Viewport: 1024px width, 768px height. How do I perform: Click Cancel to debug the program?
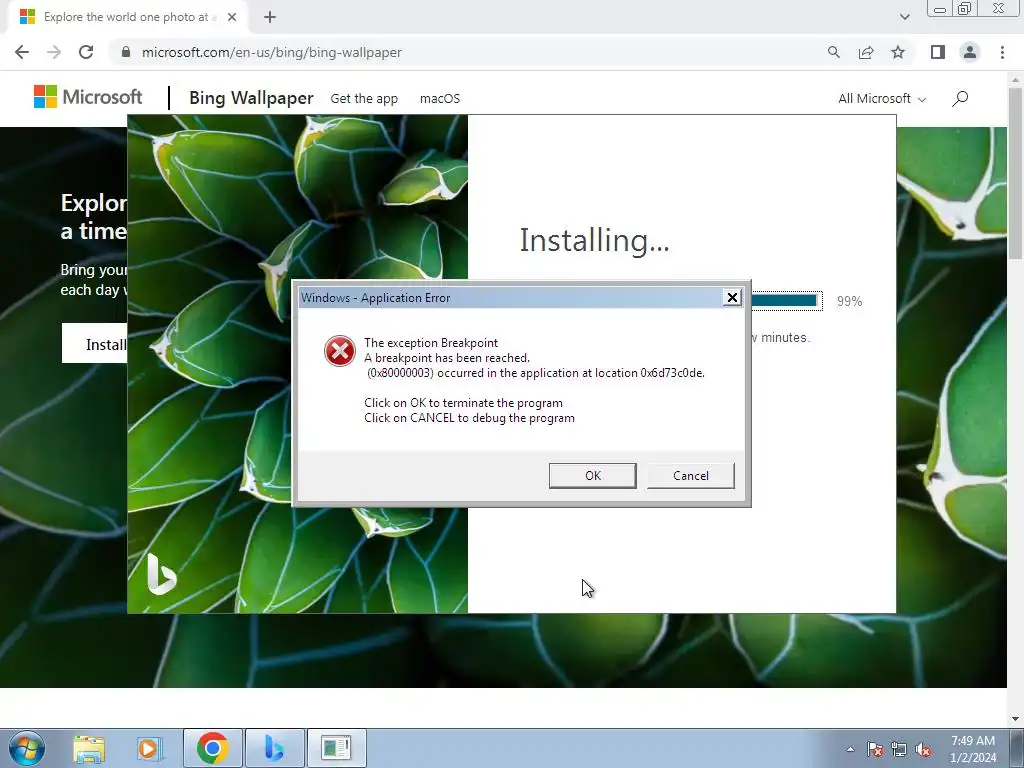690,475
